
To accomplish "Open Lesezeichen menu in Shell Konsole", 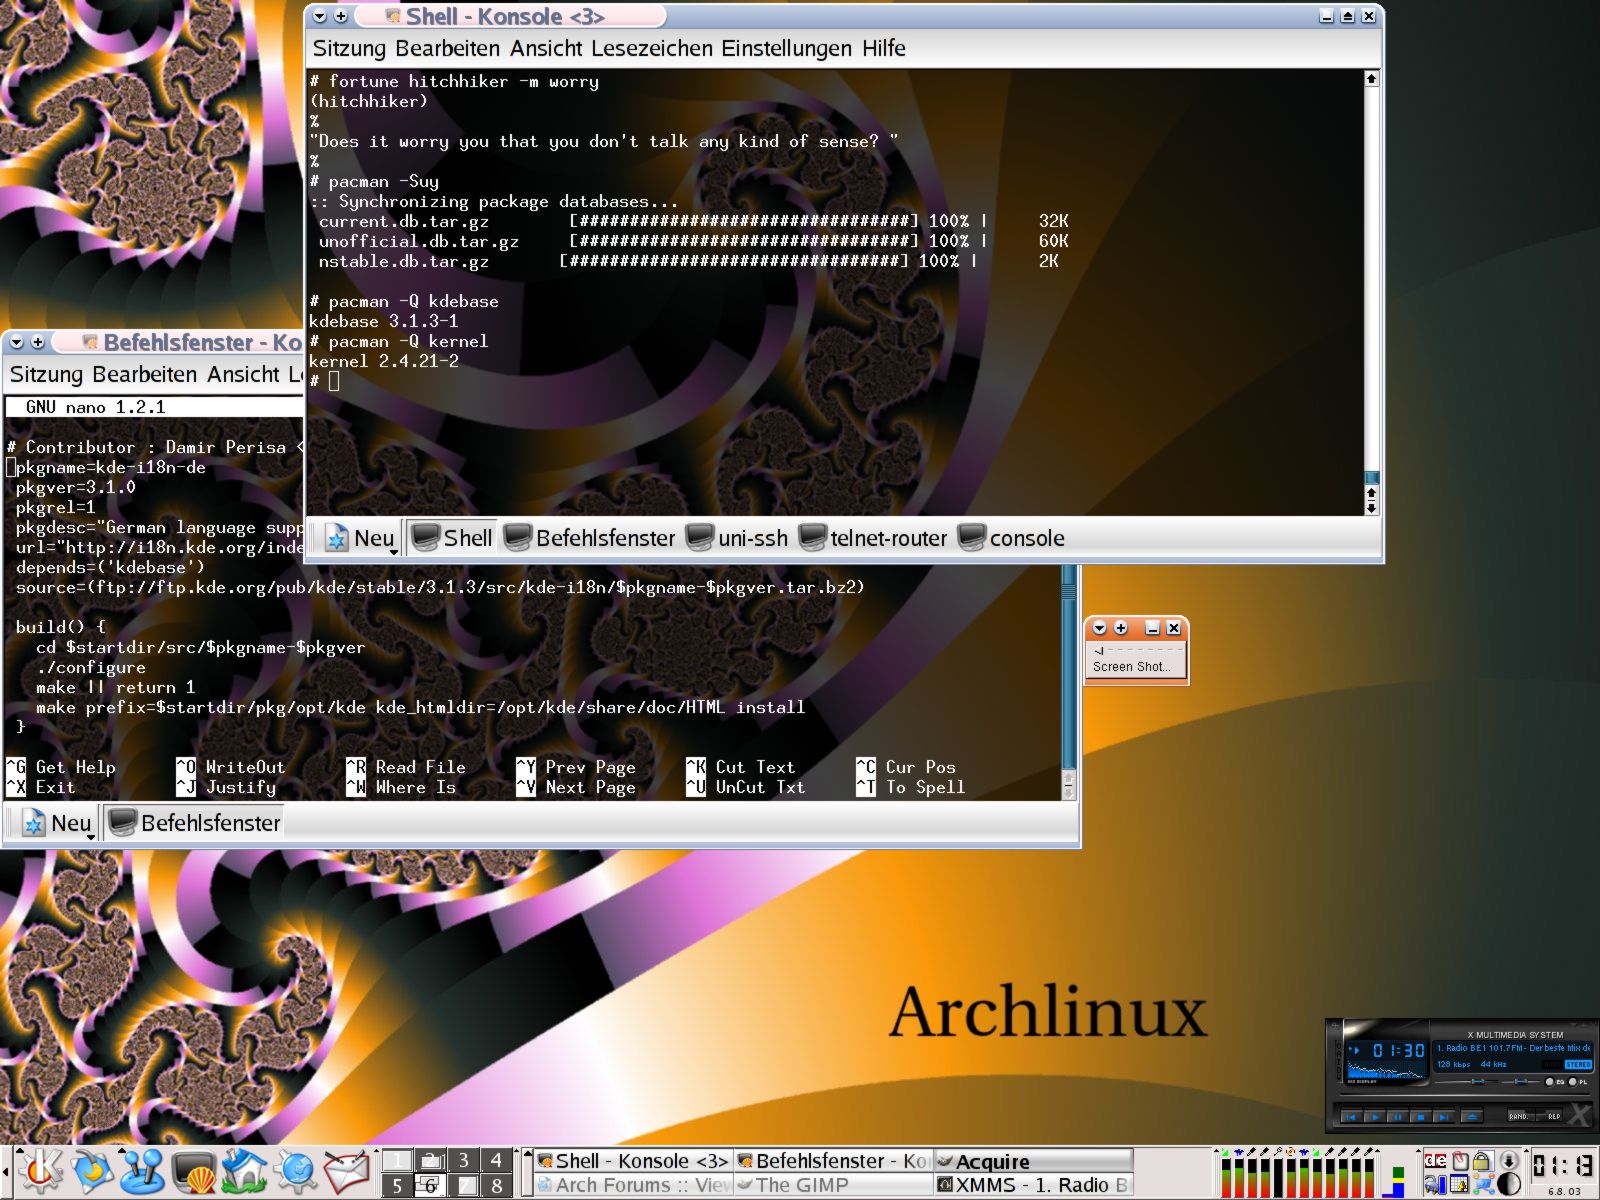I will pyautogui.click(x=652, y=48).
